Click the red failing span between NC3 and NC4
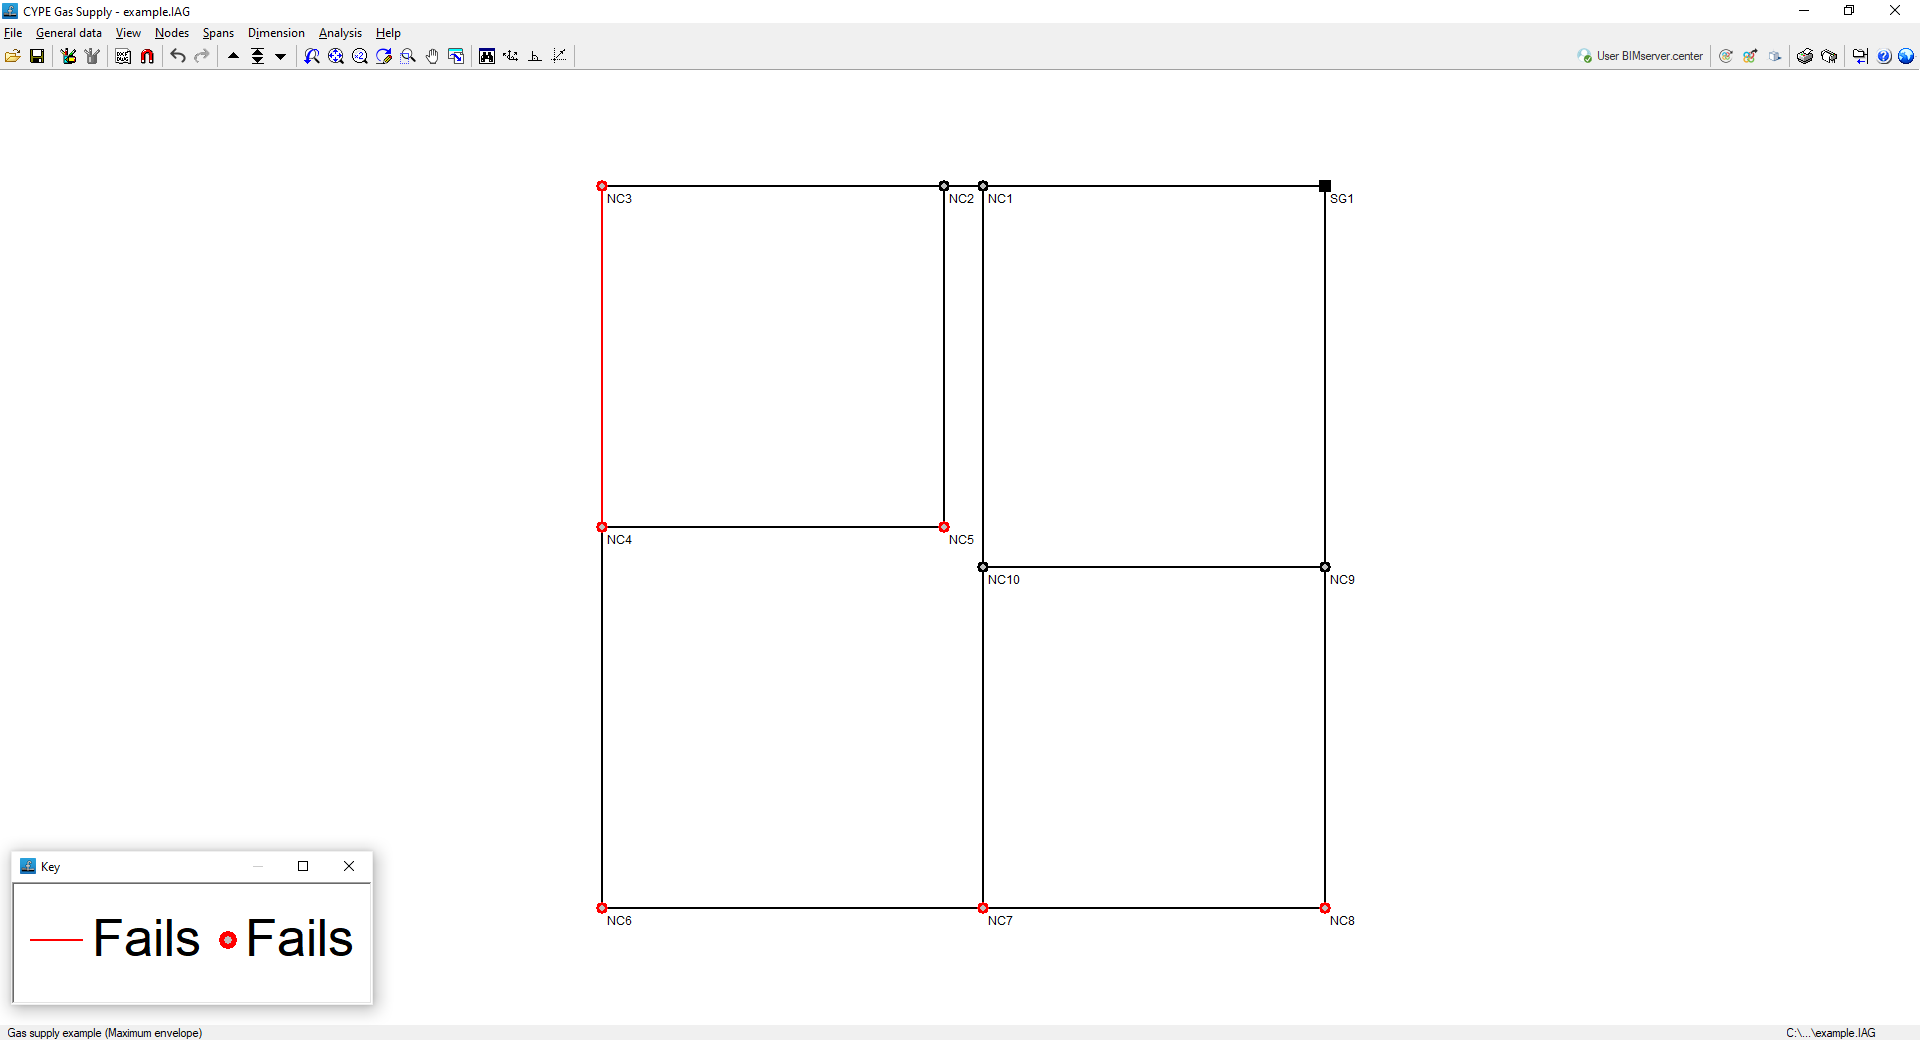1920x1040 pixels. tap(602, 356)
